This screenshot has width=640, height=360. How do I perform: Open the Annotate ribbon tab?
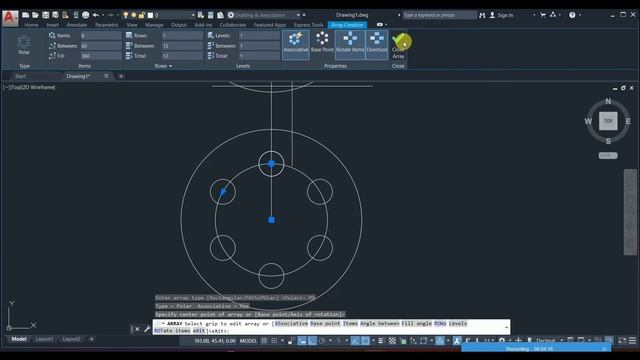pos(77,25)
